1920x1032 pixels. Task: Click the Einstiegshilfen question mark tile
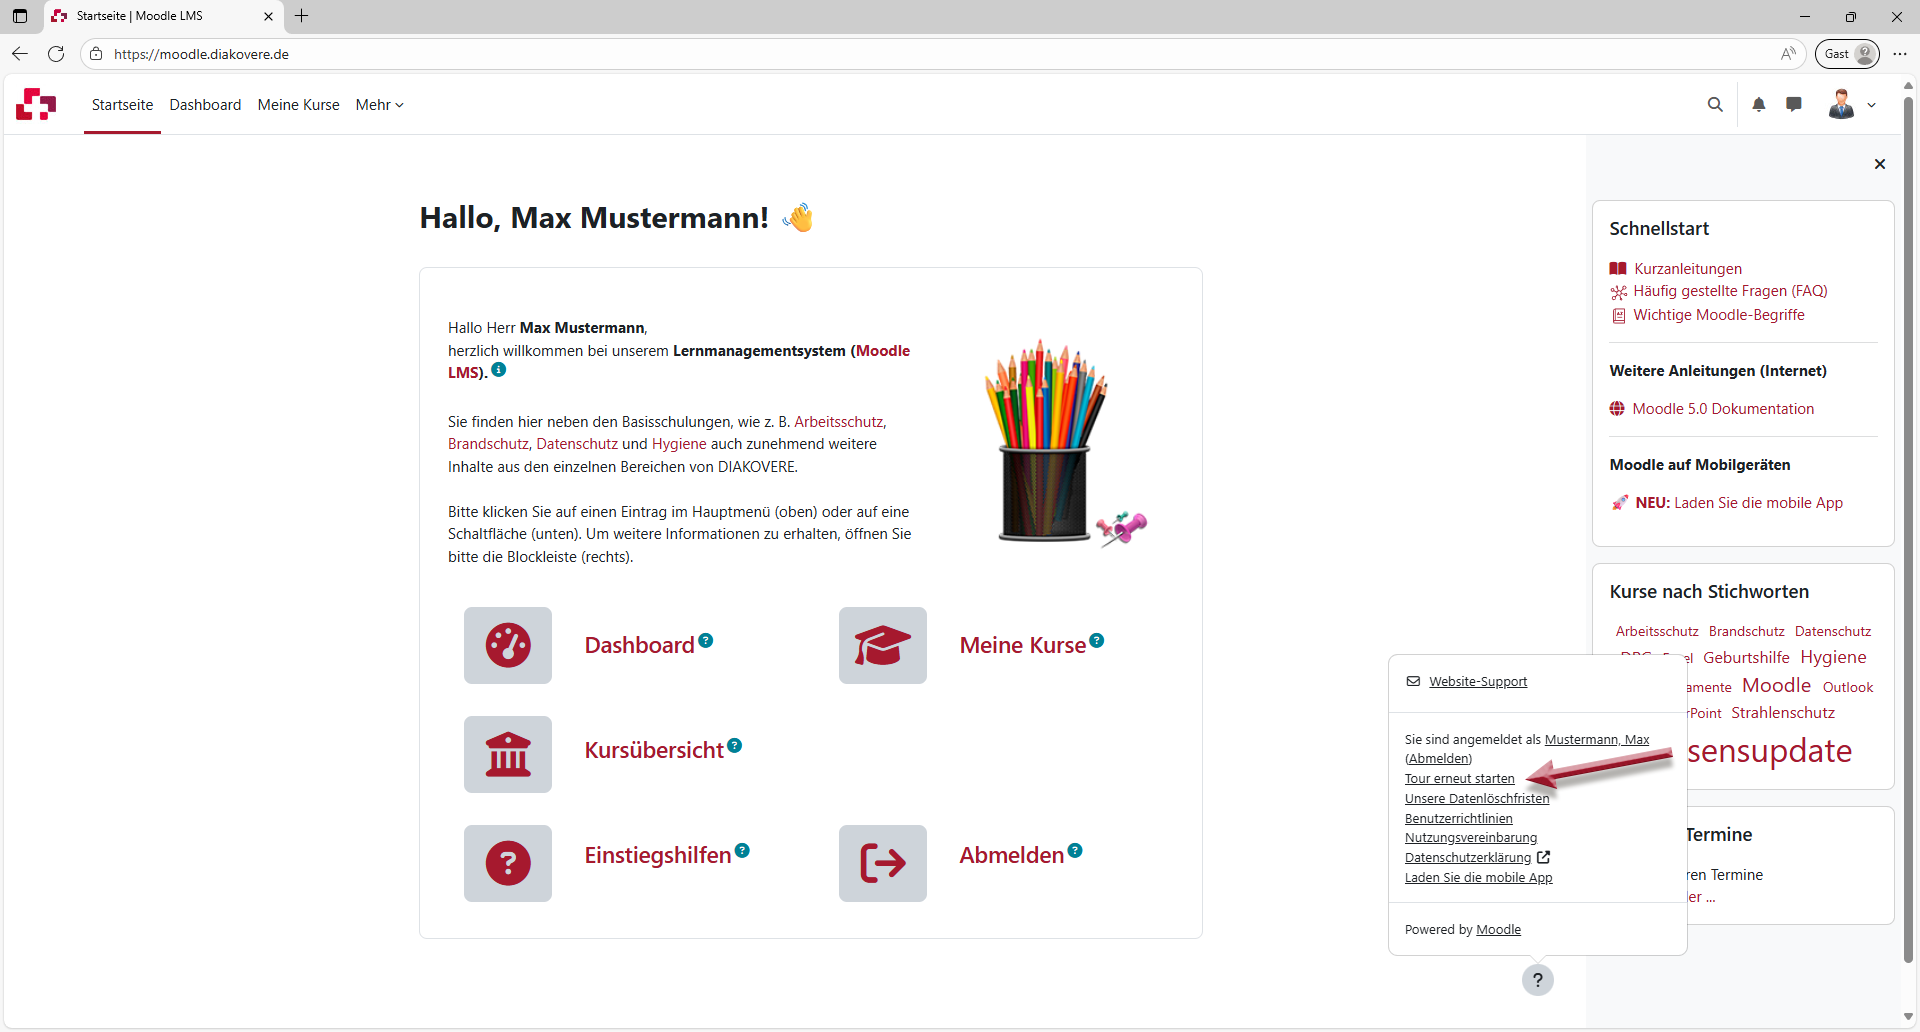[508, 863]
